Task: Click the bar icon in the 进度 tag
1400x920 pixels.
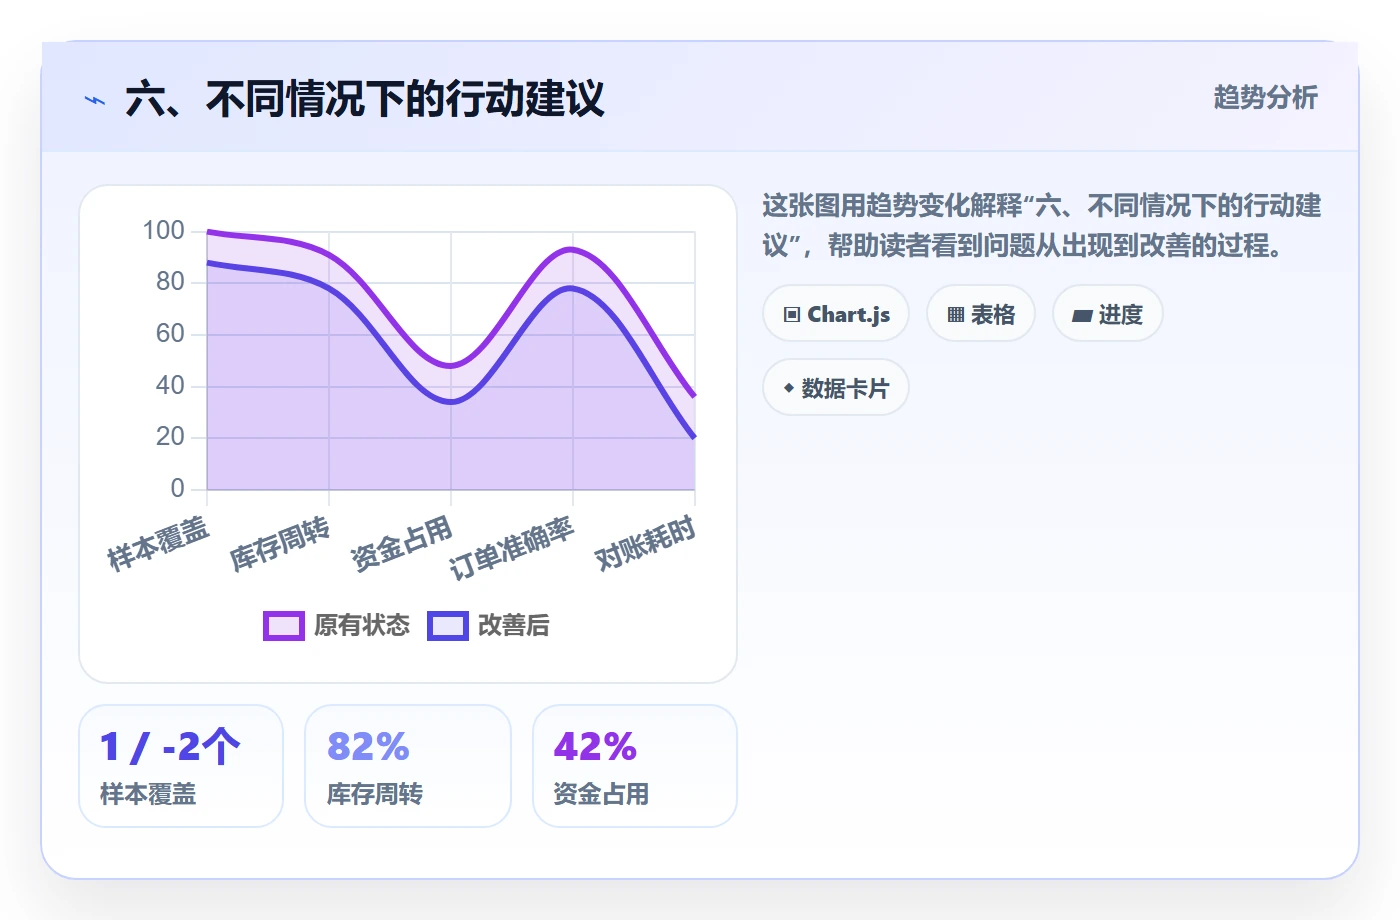Action: click(x=1082, y=315)
